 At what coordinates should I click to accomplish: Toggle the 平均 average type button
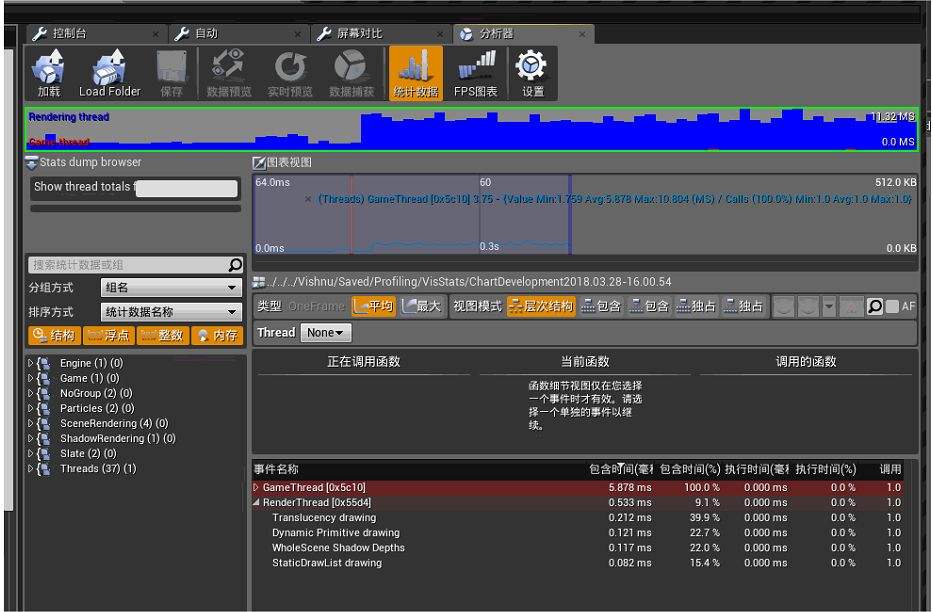(x=373, y=306)
